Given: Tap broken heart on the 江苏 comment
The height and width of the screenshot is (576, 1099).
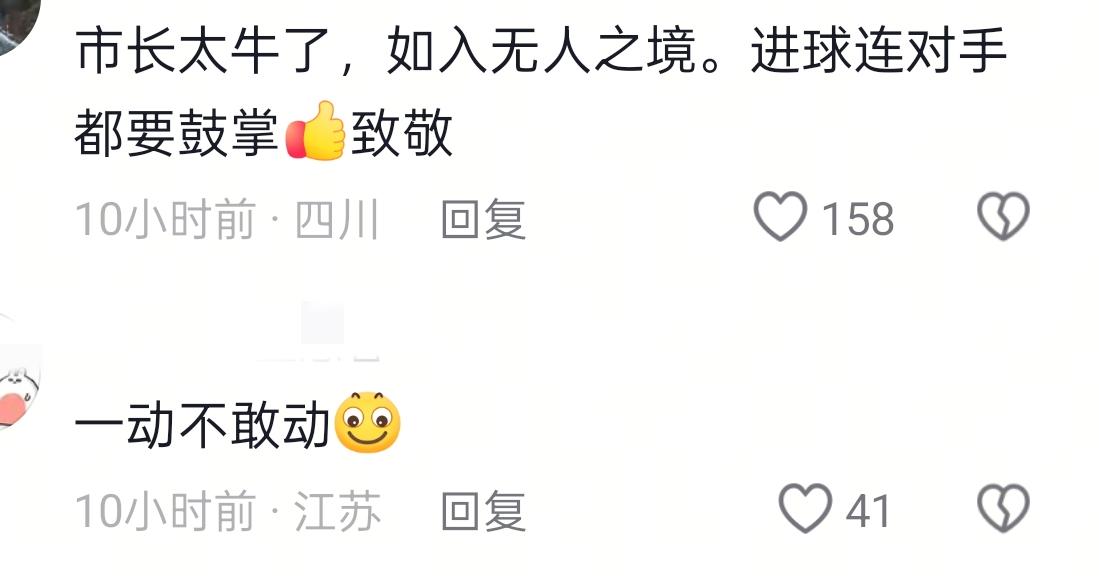Looking at the screenshot, I should point(1003,508).
